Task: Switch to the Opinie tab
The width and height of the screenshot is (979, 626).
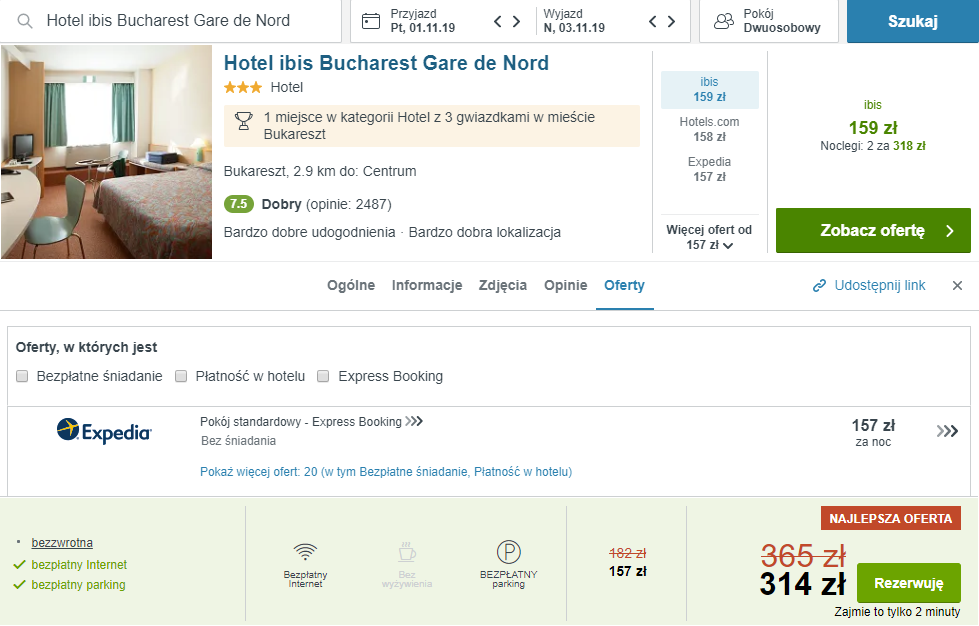Action: 565,285
